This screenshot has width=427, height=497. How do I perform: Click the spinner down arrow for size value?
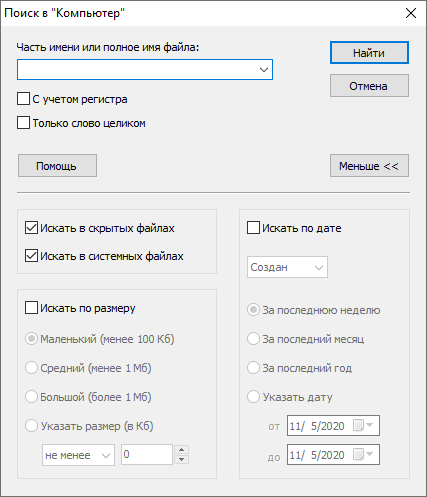(181, 459)
